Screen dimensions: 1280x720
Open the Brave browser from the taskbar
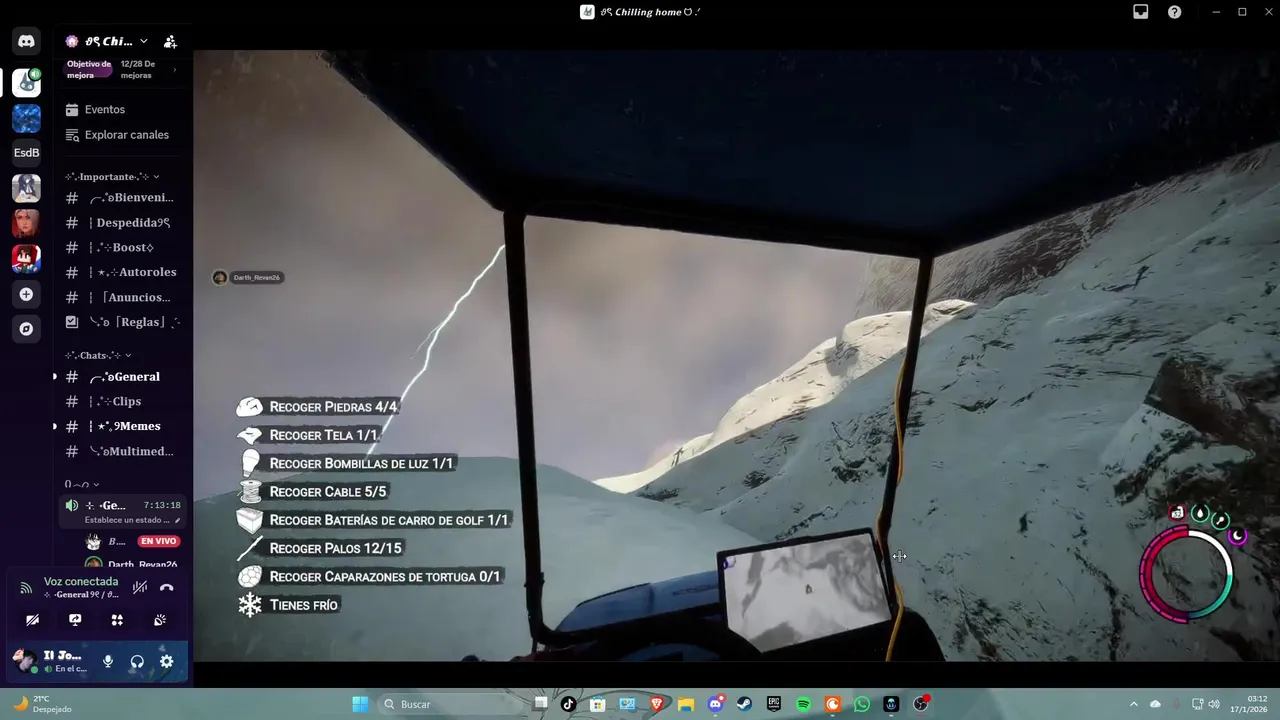657,704
